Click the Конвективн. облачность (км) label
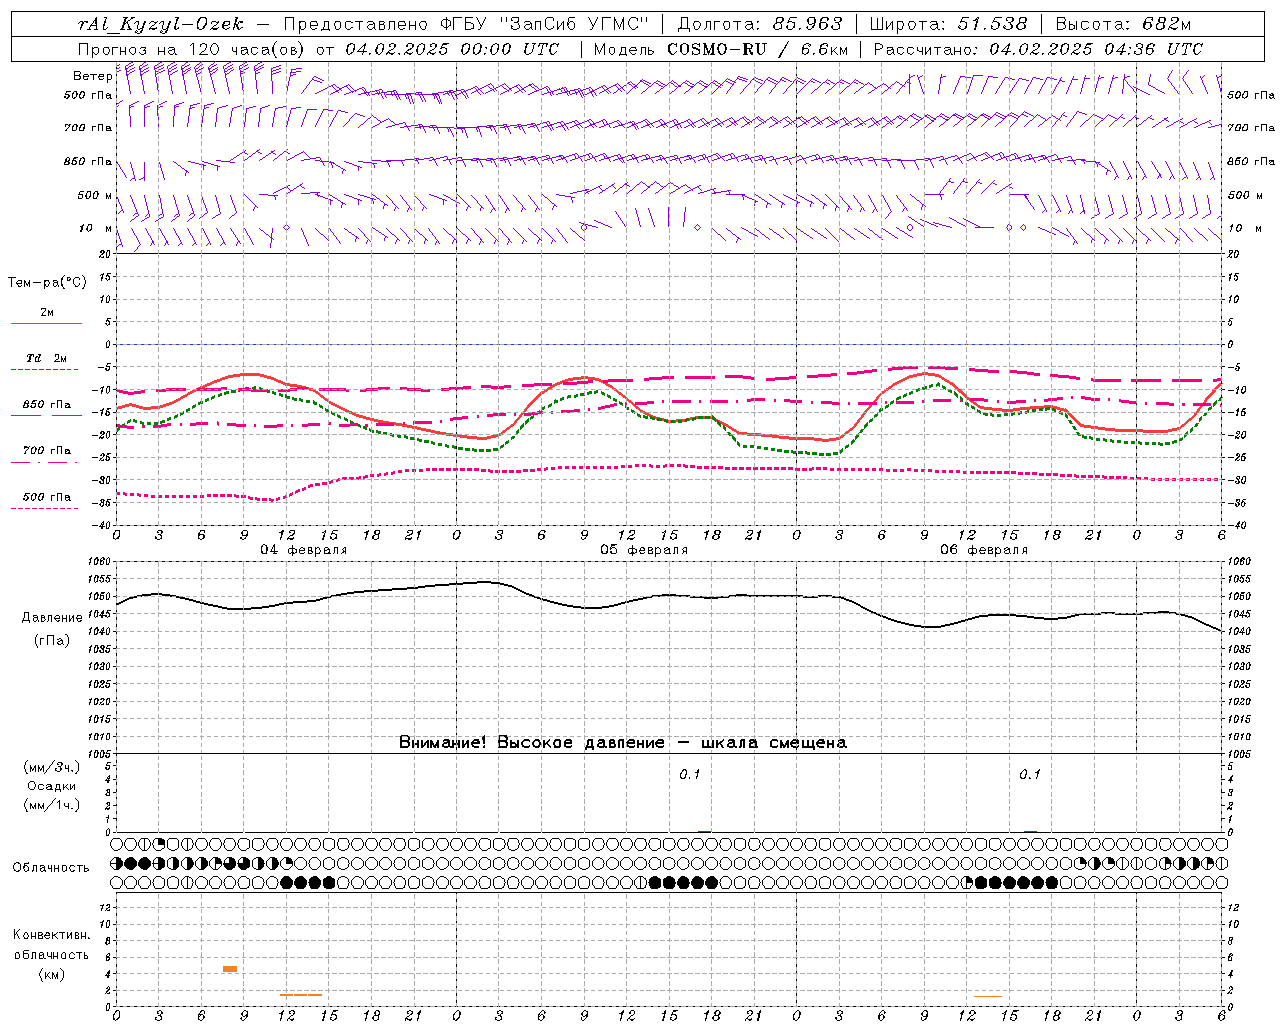This screenshot has width=1280, height=1024. click(52, 954)
